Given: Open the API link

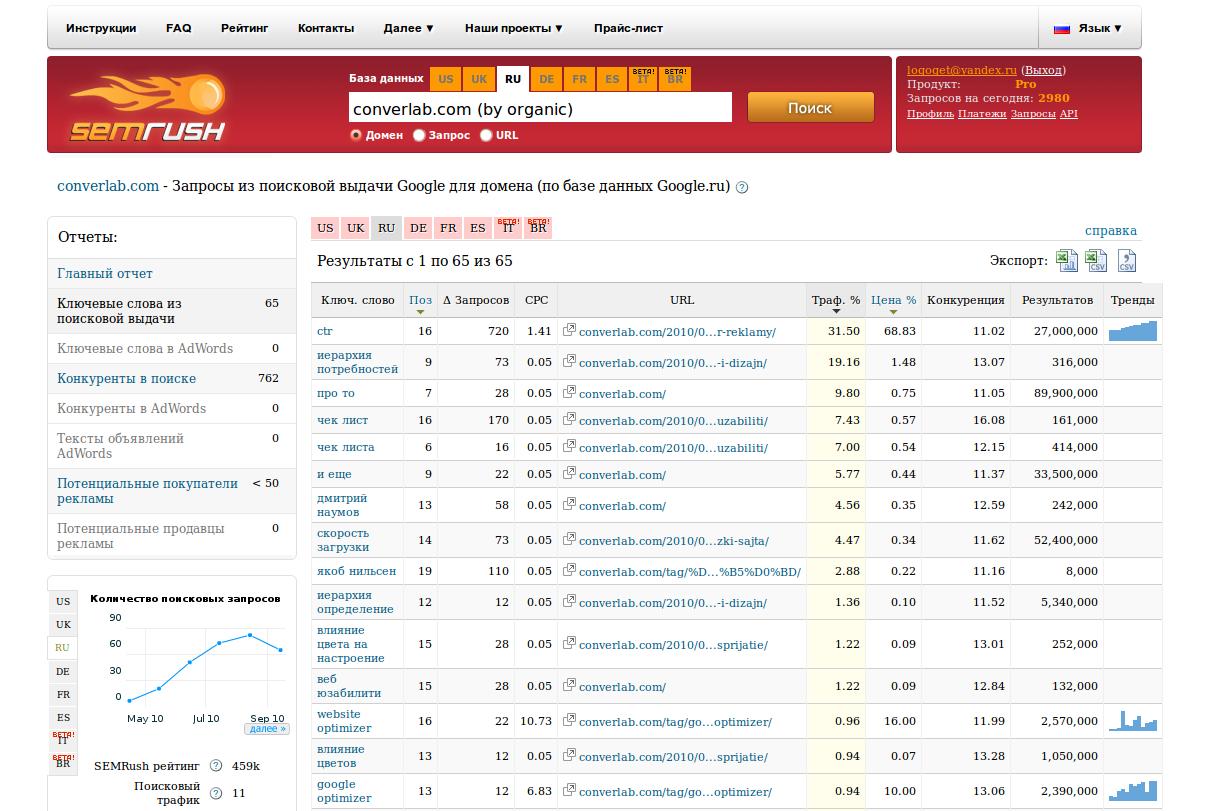Looking at the screenshot, I should tap(1068, 114).
